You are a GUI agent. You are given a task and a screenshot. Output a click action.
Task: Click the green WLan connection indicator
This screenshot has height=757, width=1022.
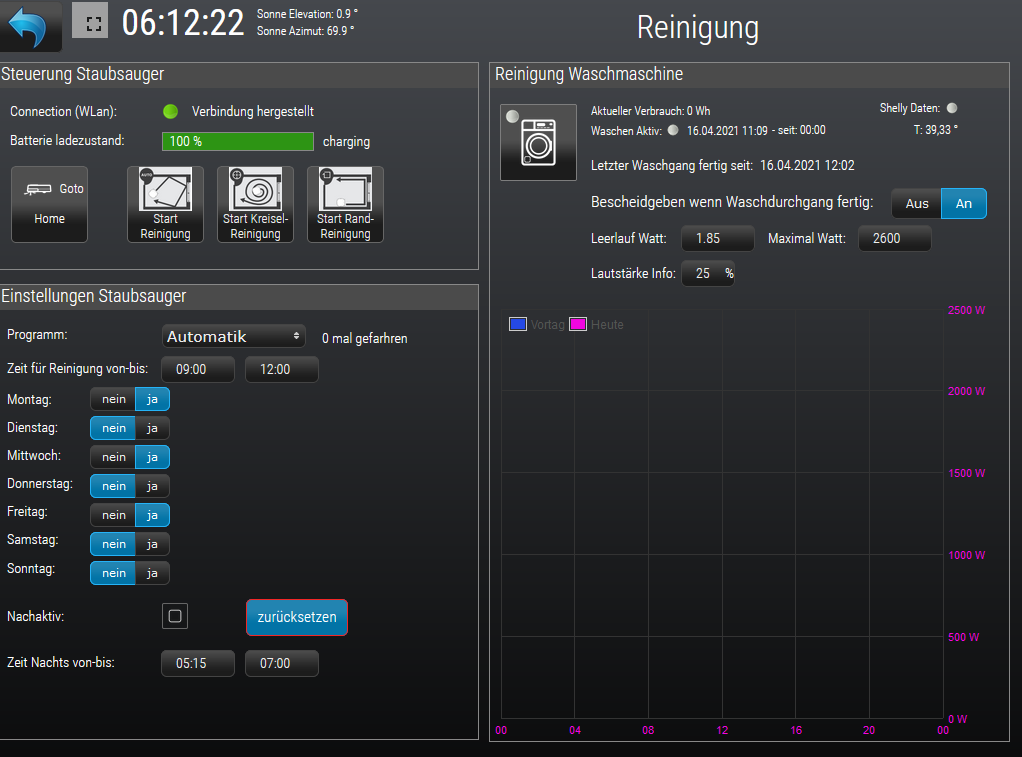point(170,112)
